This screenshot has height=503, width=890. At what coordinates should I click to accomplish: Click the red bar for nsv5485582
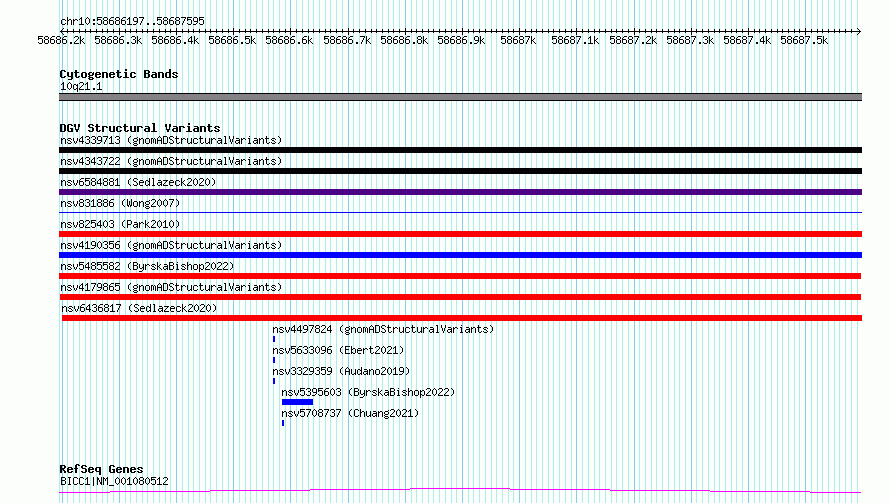460,276
